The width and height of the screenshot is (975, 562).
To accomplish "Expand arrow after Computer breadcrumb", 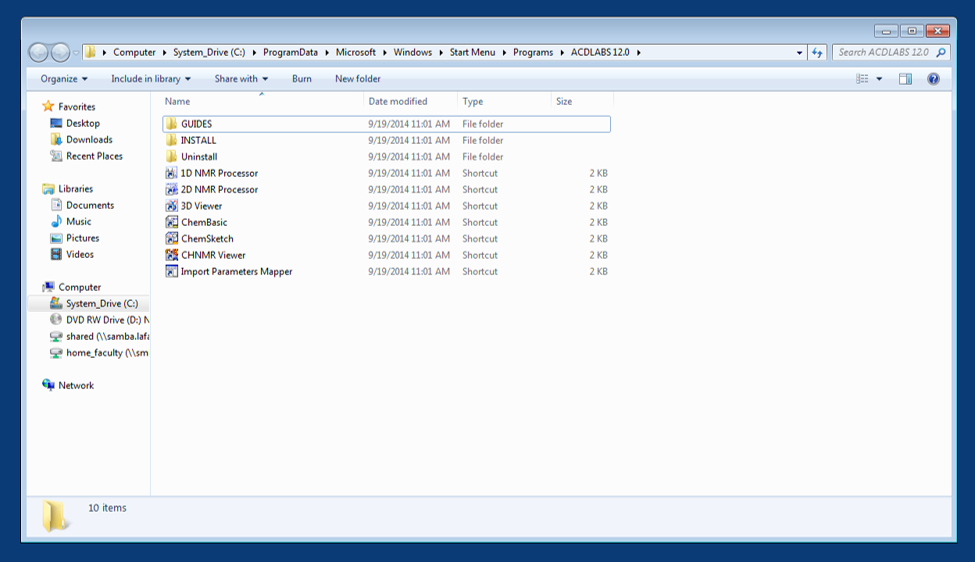I will tap(164, 52).
